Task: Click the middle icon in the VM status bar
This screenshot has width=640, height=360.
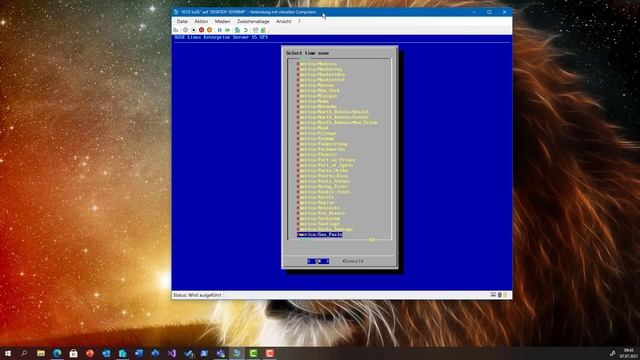Action: (x=499, y=295)
